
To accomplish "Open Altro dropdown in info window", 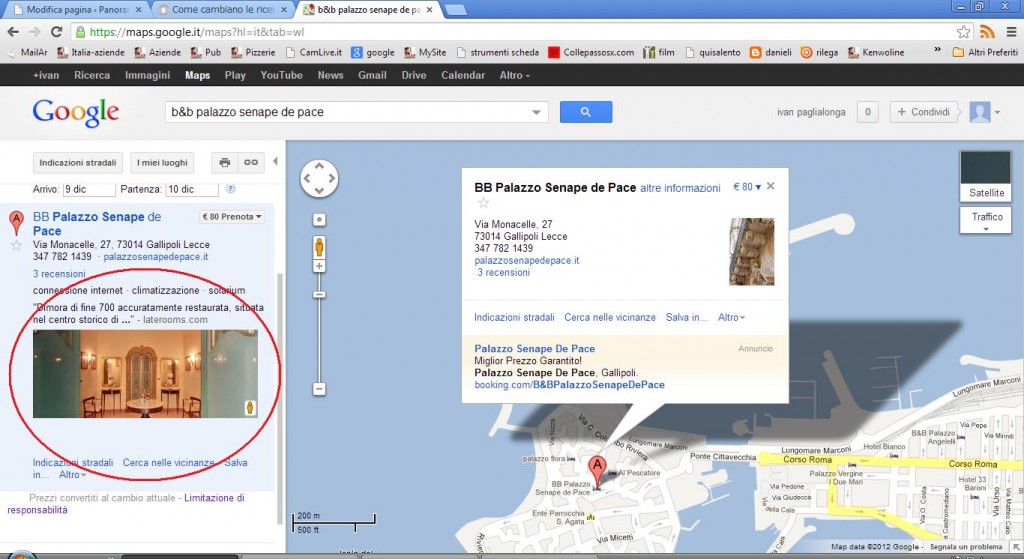I will pos(731,317).
